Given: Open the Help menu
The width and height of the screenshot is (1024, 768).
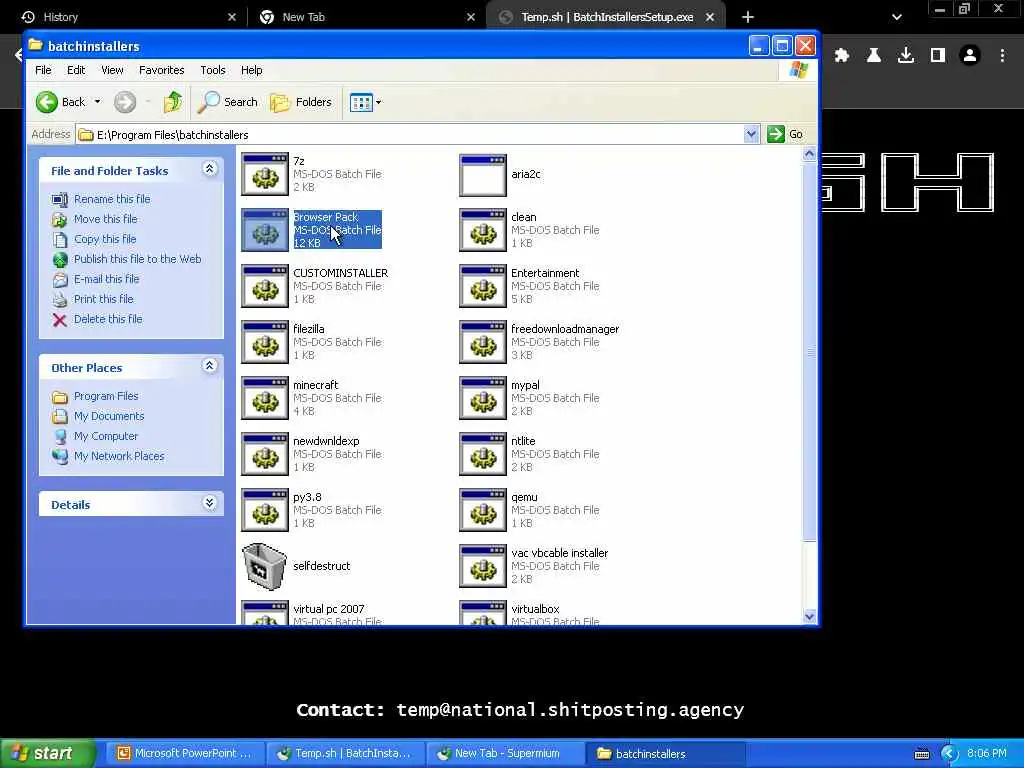Looking at the screenshot, I should (x=251, y=70).
